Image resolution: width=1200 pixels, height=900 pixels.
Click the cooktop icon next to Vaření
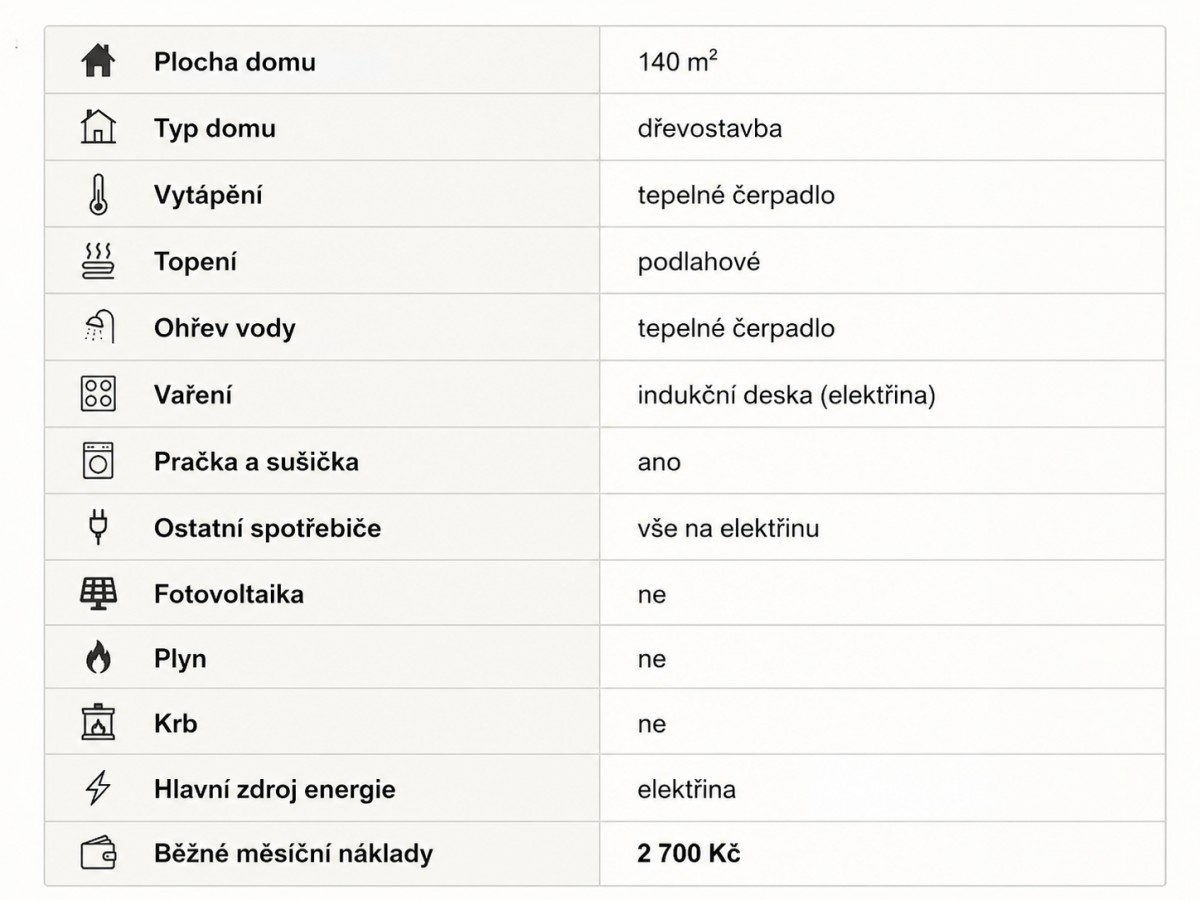point(98,394)
